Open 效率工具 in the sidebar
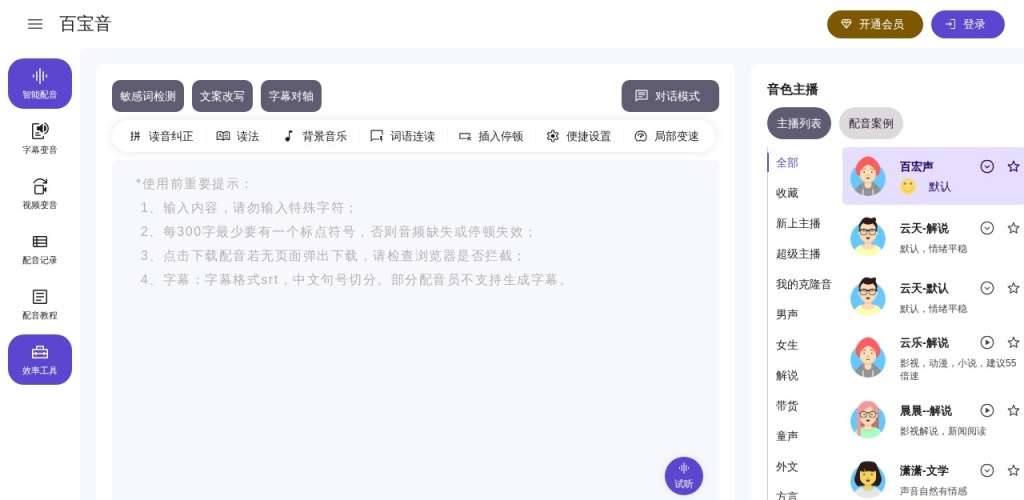 [x=40, y=359]
